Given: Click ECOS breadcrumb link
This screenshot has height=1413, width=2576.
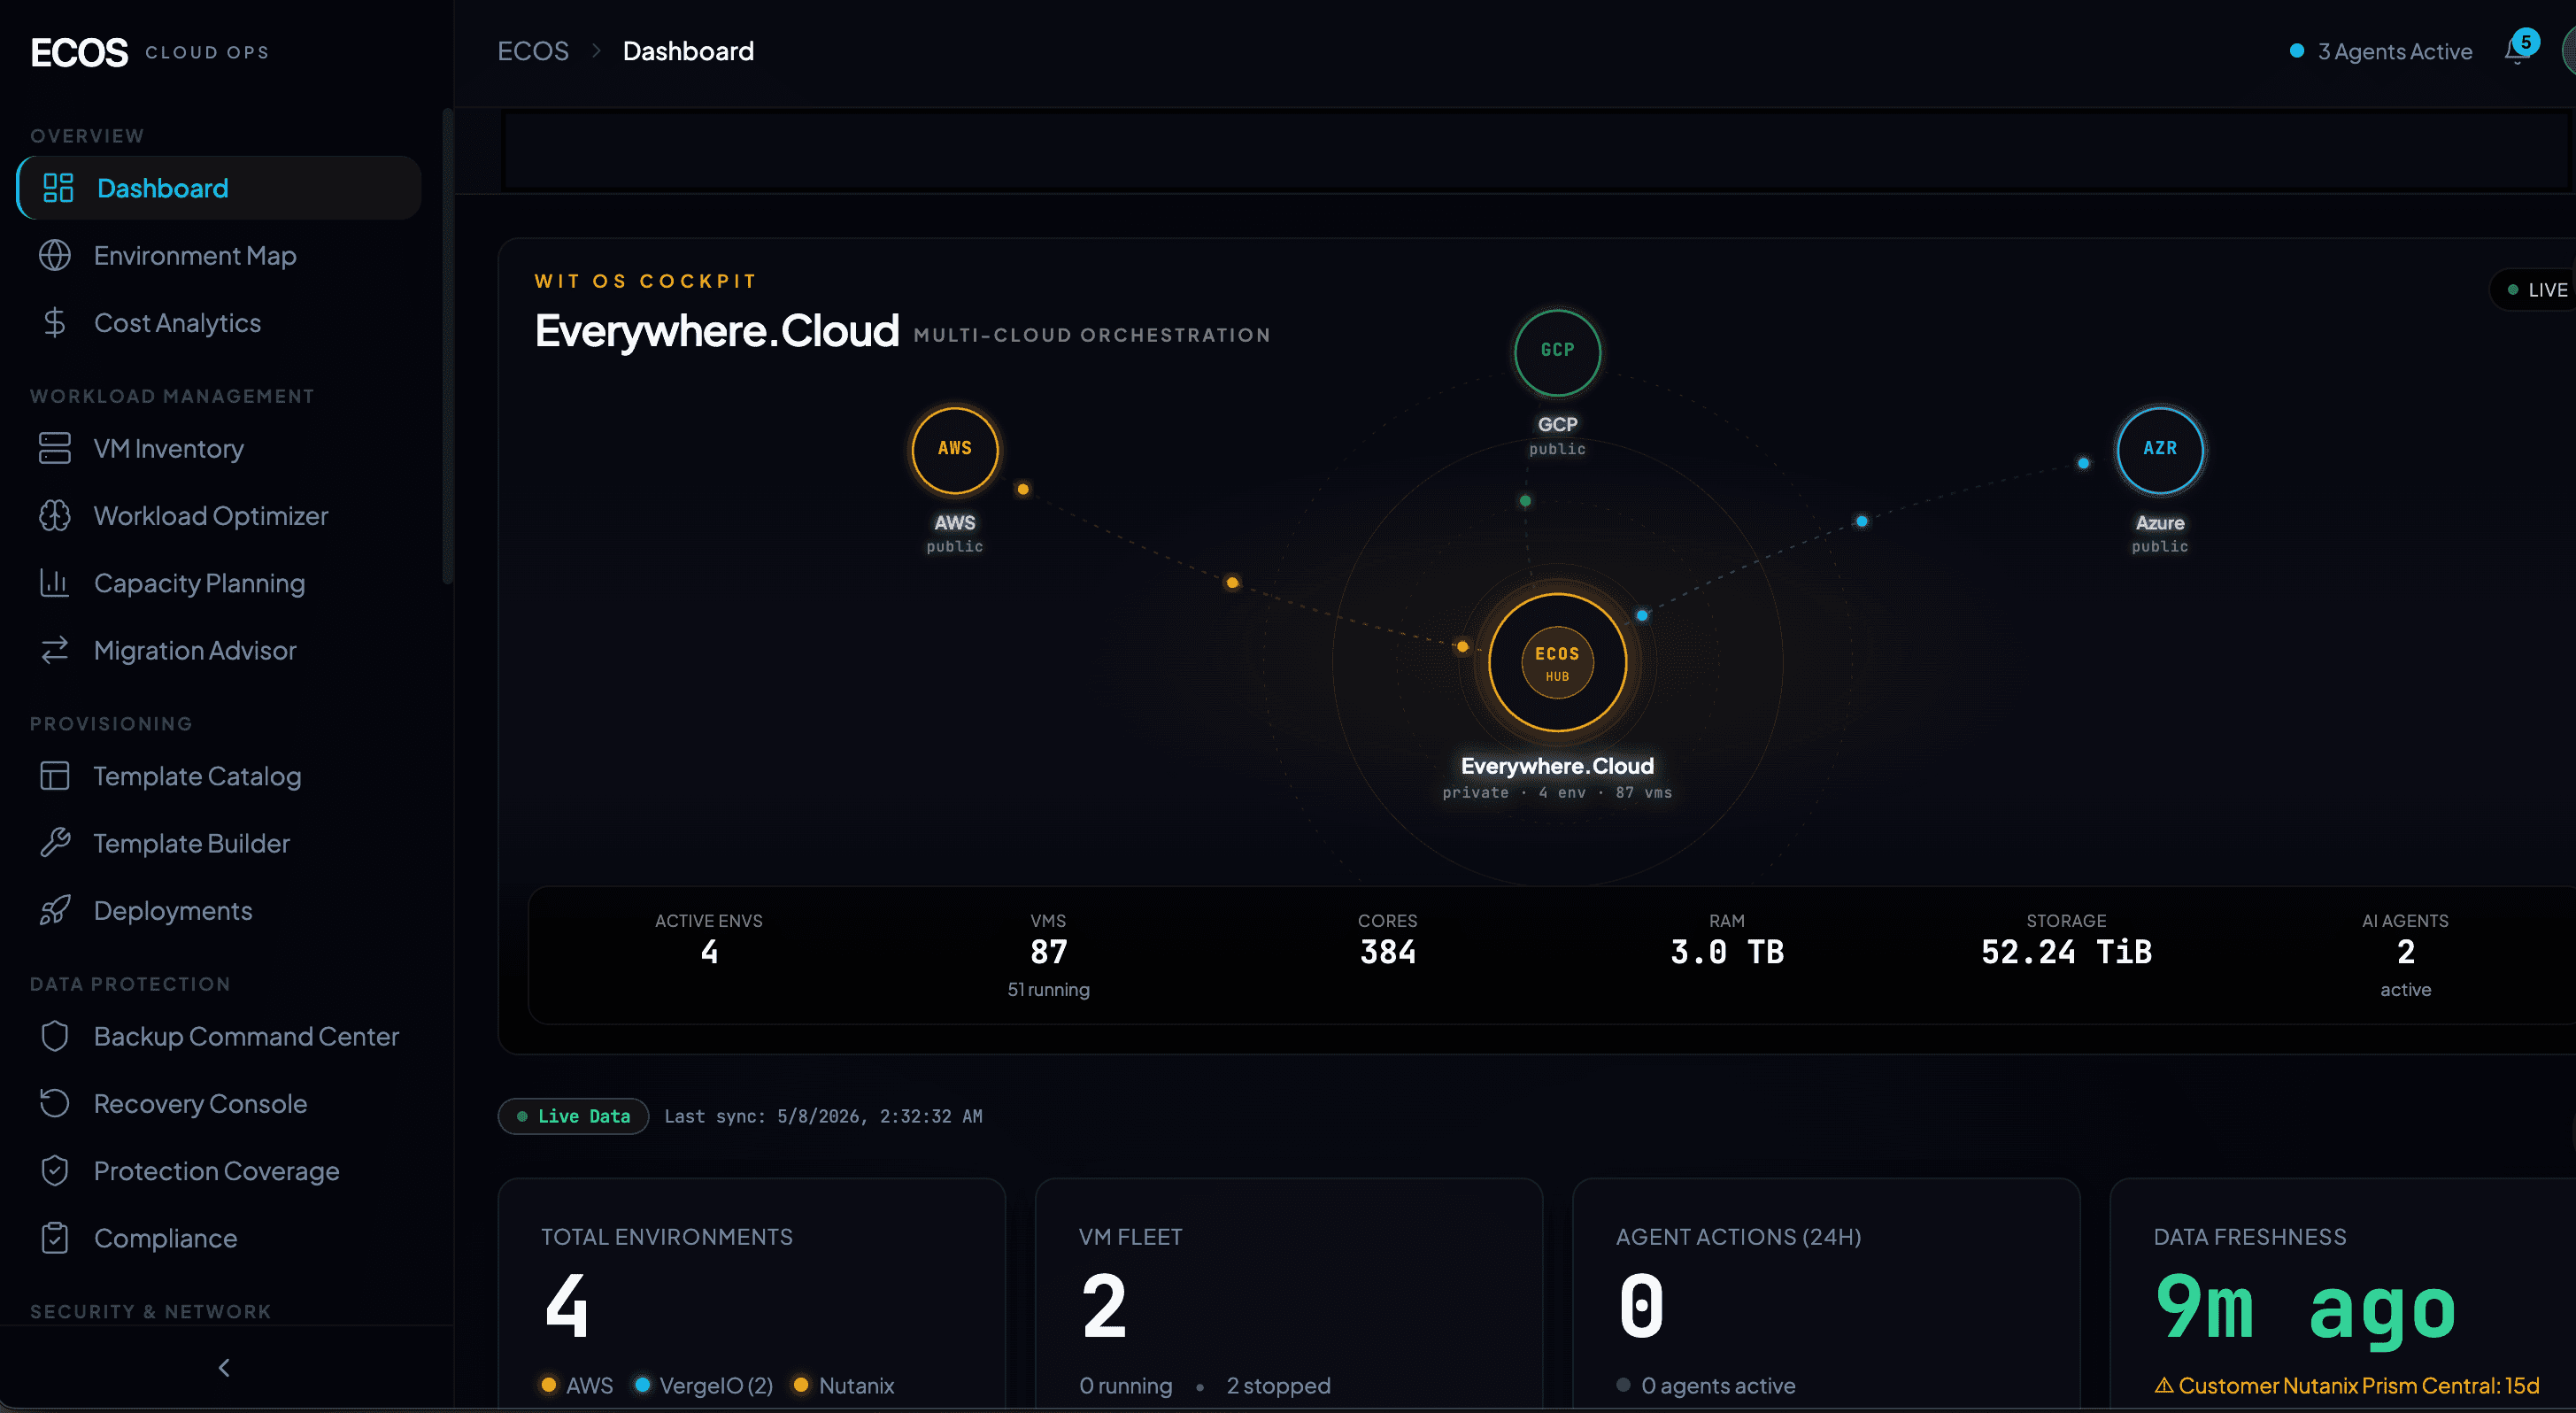Looking at the screenshot, I should tap(533, 51).
